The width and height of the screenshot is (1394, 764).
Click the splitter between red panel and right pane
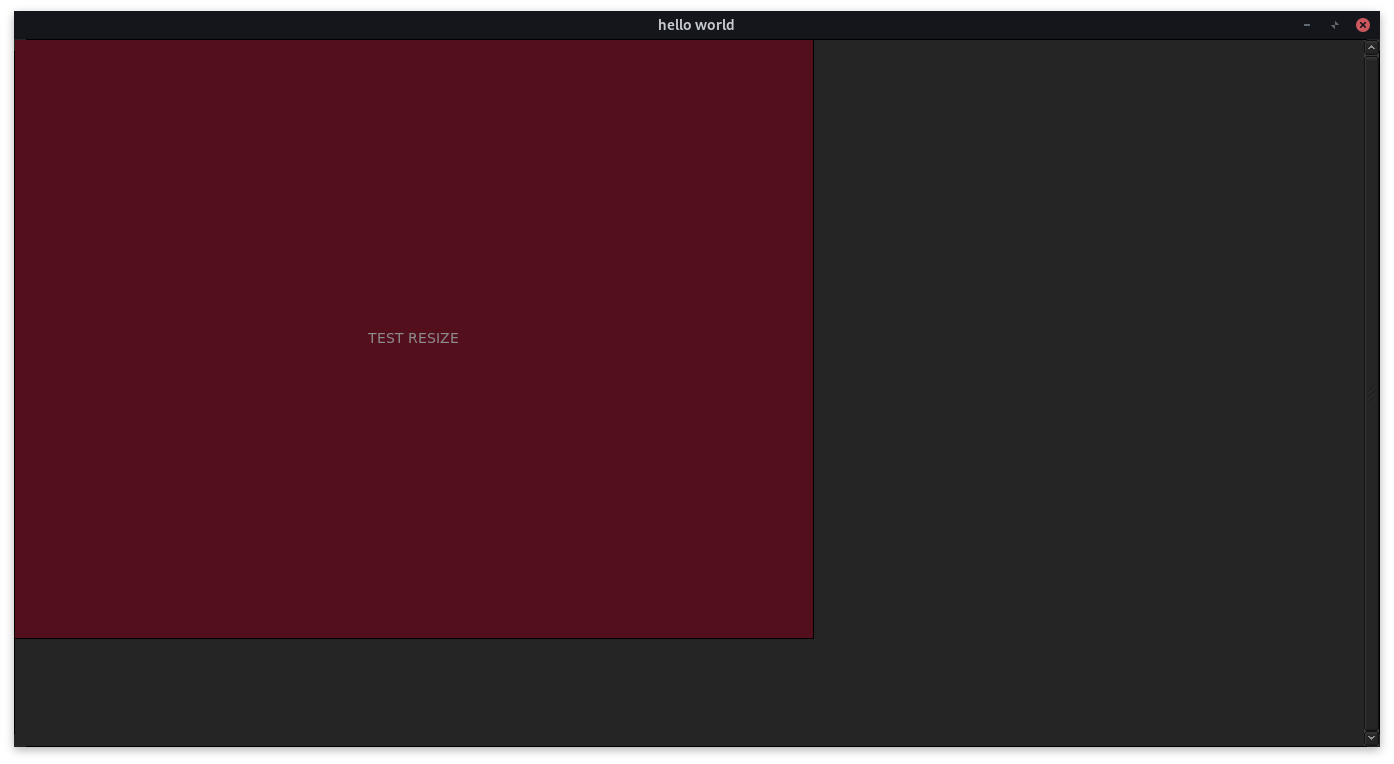(816, 340)
